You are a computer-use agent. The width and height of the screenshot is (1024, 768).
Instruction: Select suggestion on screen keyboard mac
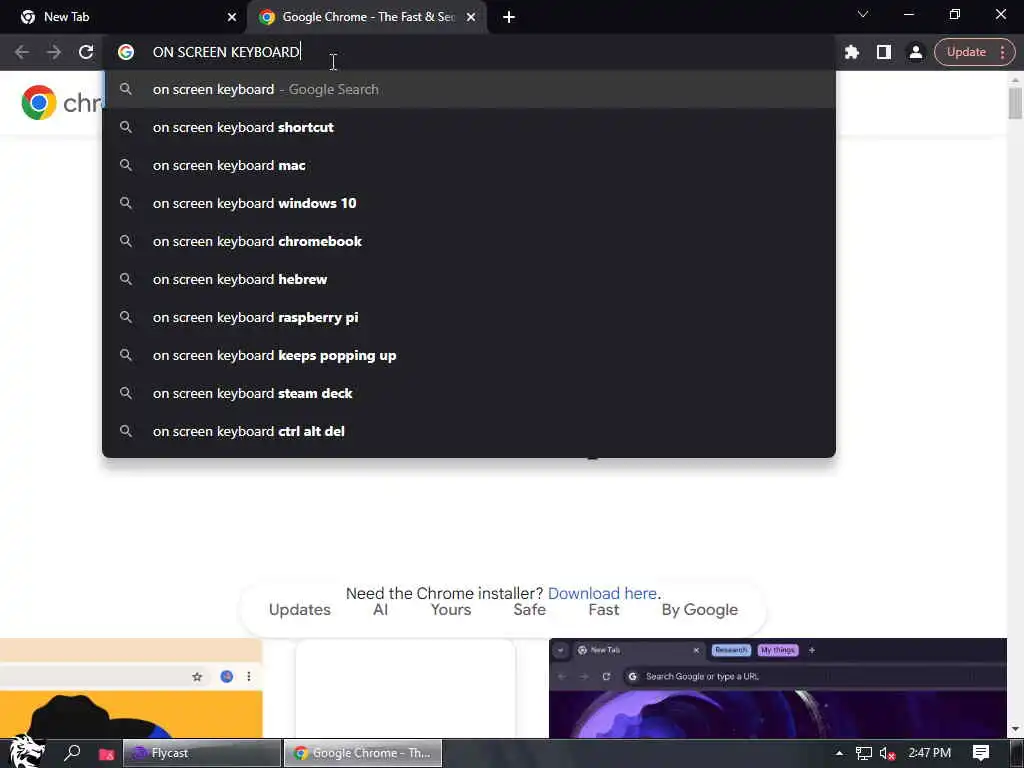tap(469, 165)
